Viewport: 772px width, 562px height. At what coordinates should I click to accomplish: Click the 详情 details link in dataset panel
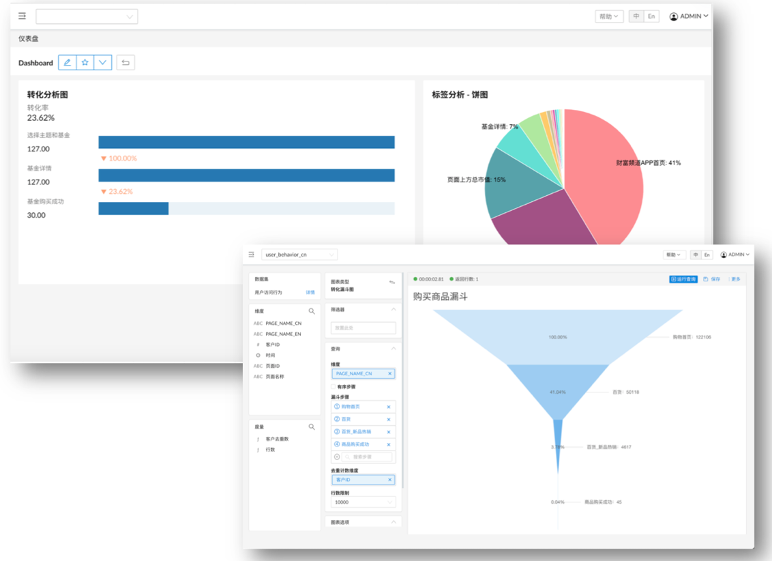tap(310, 293)
